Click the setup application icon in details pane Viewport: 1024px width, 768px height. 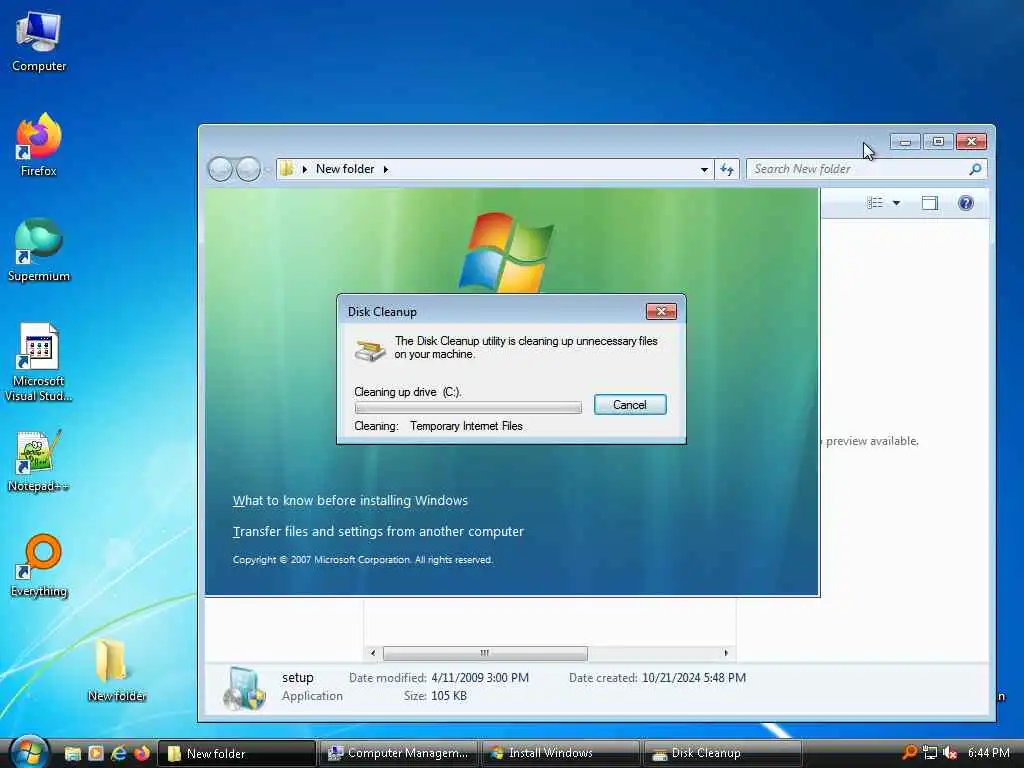[244, 688]
